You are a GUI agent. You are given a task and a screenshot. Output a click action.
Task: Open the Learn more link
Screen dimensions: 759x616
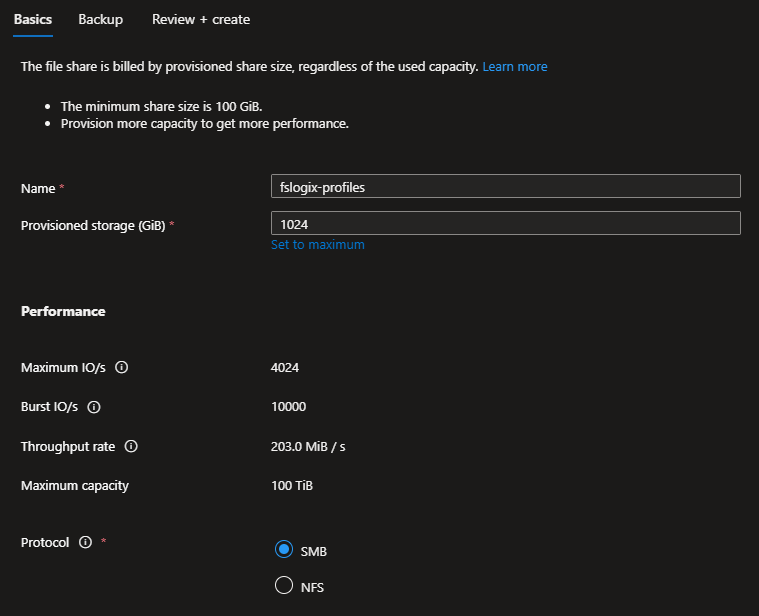[515, 67]
